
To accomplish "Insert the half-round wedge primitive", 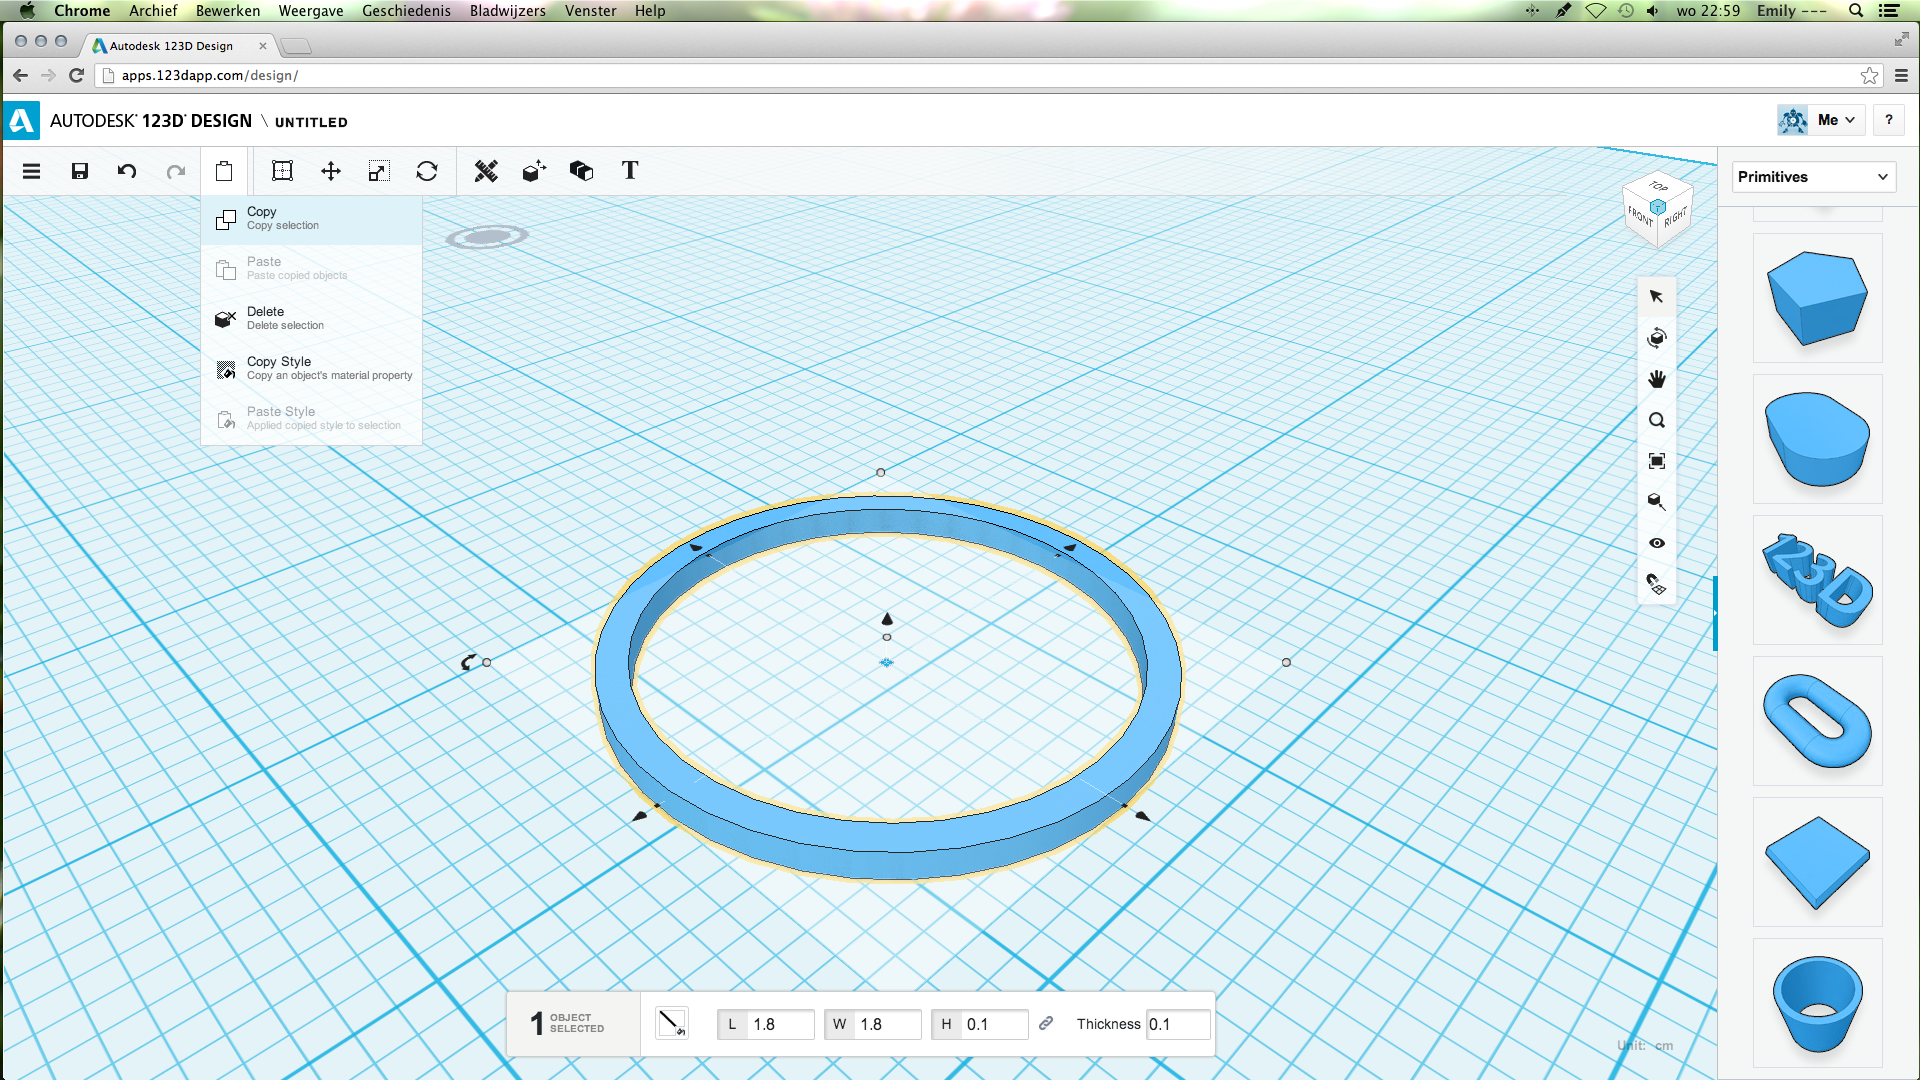I will [1817, 439].
